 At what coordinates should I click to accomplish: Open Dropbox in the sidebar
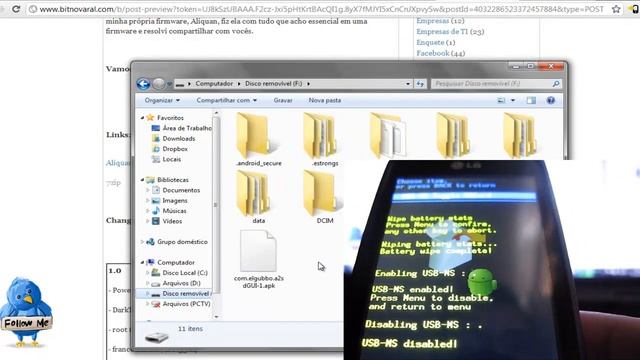[175, 149]
